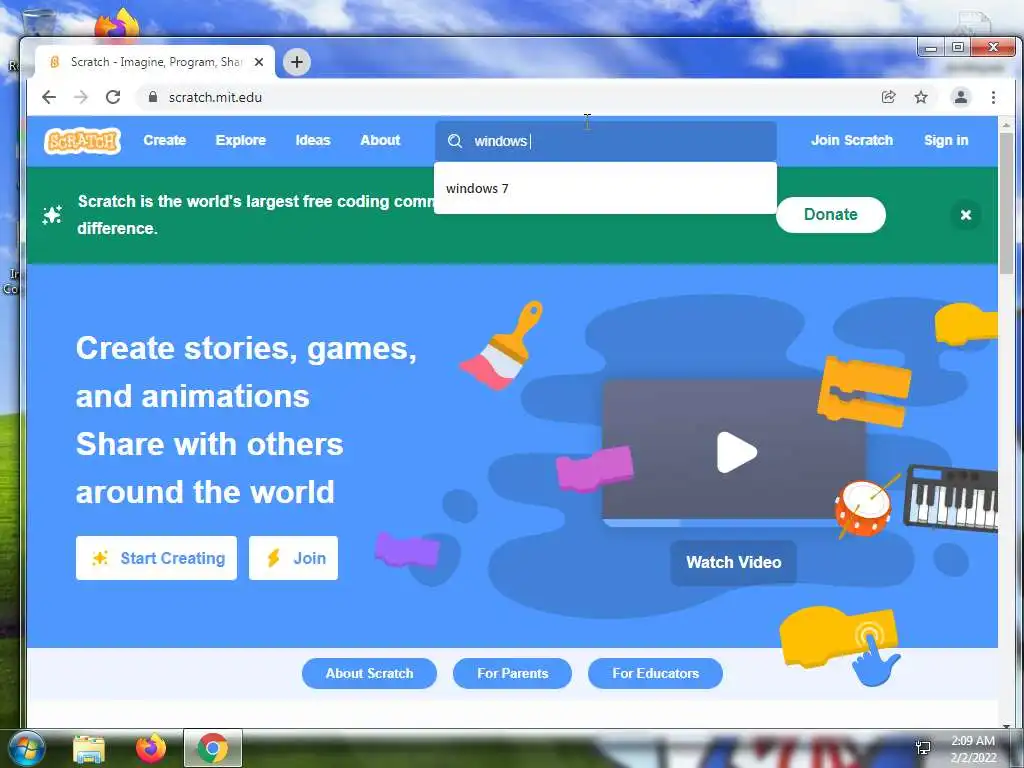The image size is (1024, 768).
Task: Click the sparkle icon in the green banner
Action: 52,215
